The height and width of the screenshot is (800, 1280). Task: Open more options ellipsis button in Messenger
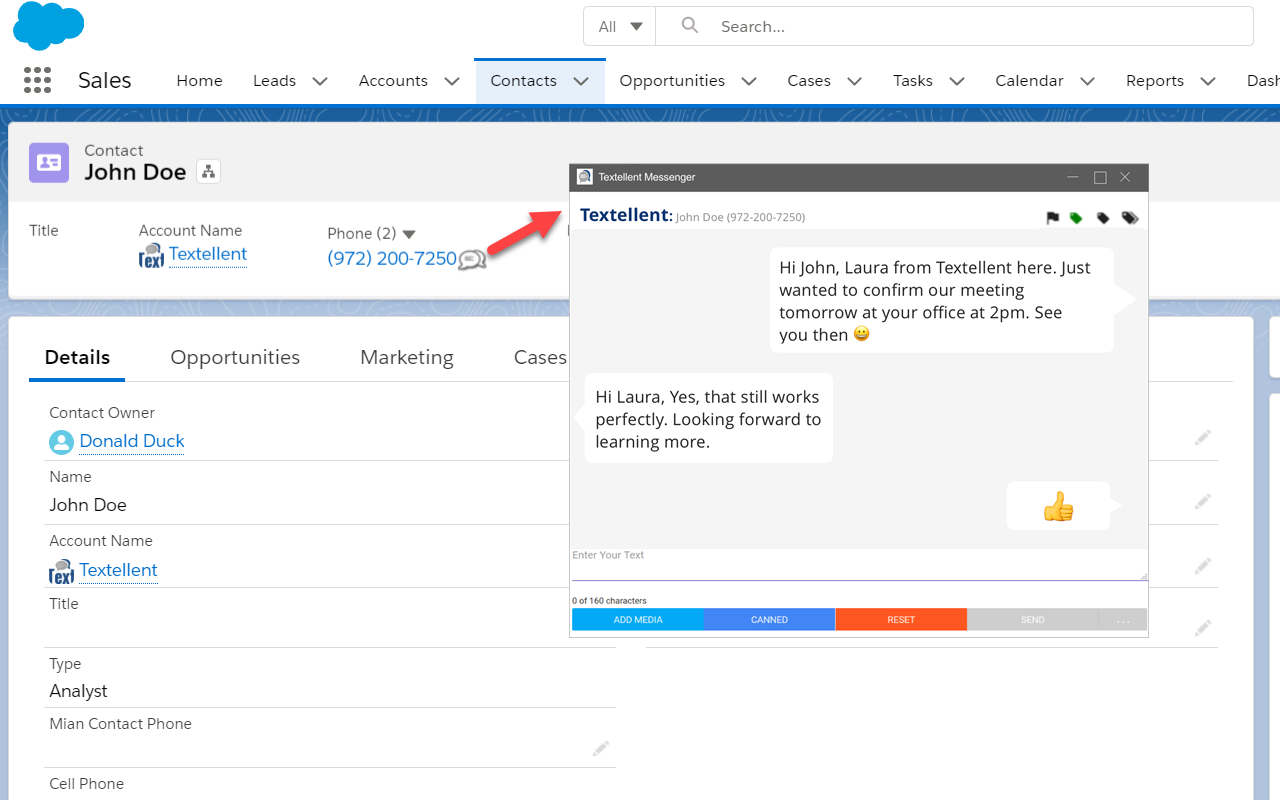tap(1123, 620)
